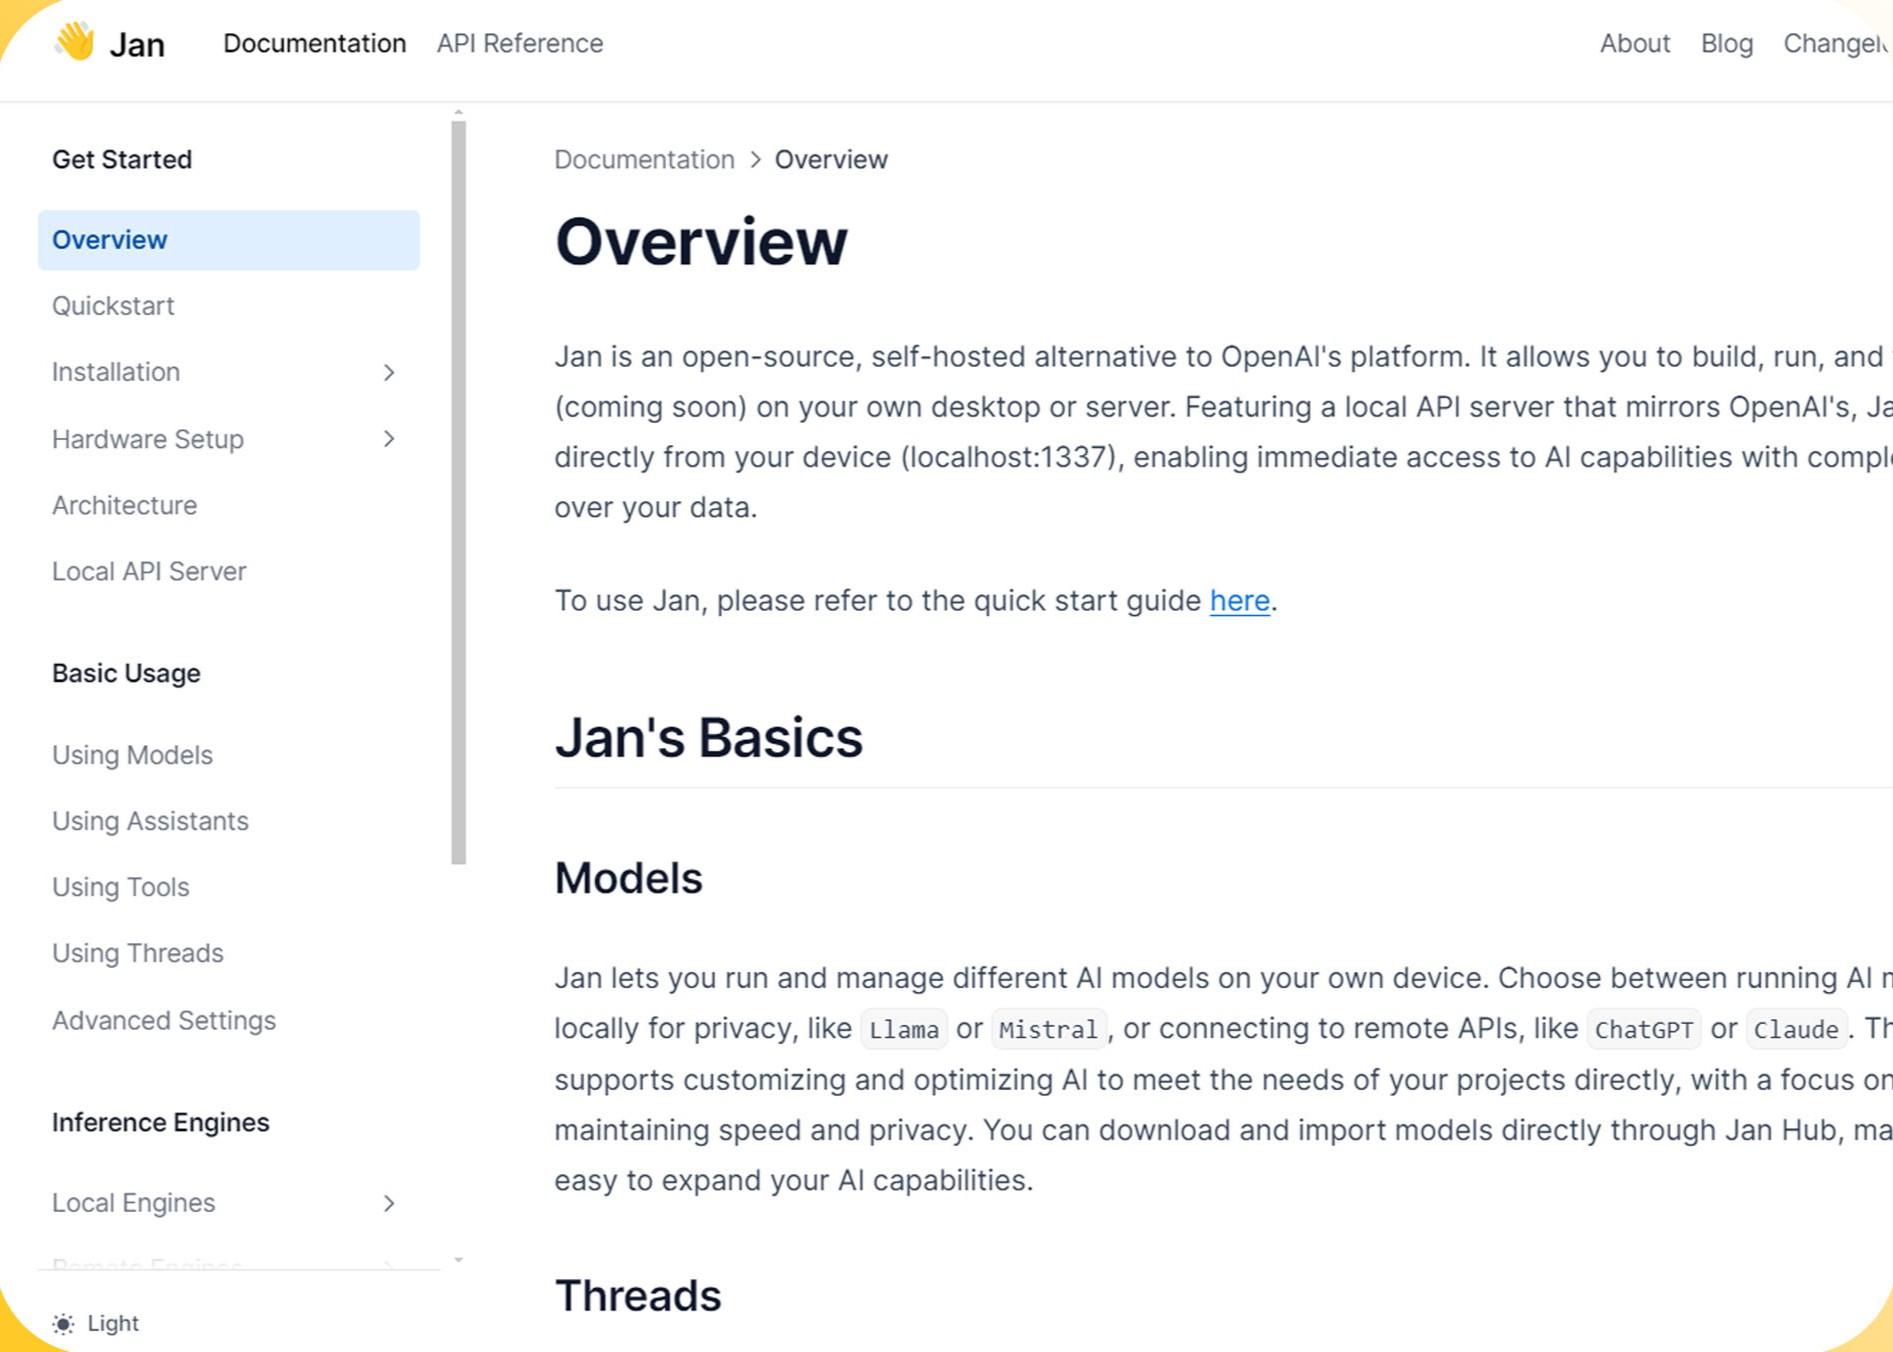Select Overview in the sidebar

point(229,240)
